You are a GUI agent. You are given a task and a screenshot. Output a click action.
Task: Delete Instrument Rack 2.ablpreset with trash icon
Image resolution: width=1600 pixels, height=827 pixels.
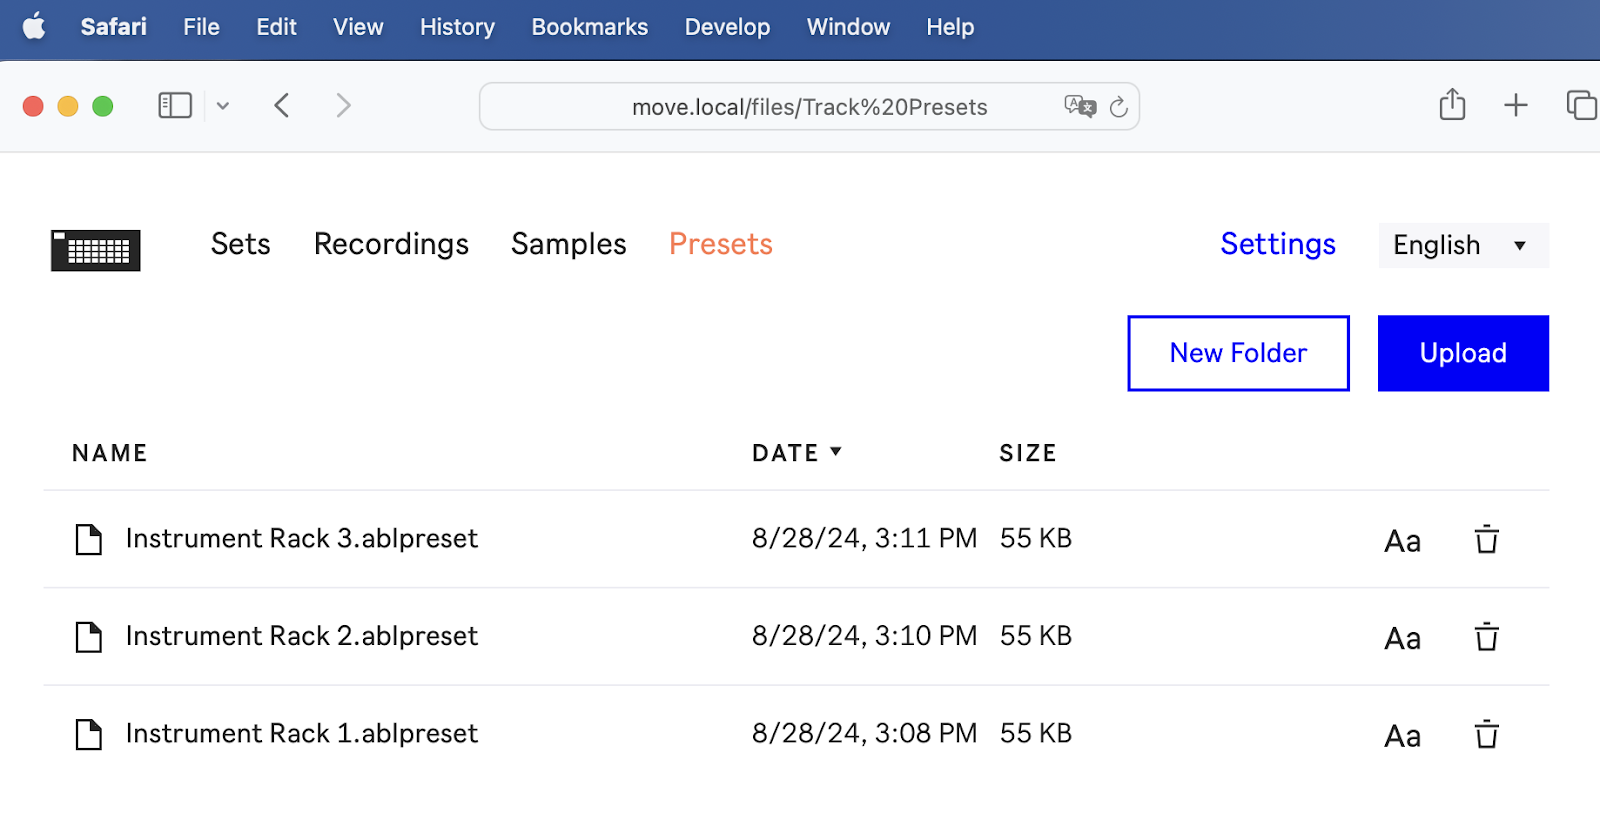tap(1487, 637)
